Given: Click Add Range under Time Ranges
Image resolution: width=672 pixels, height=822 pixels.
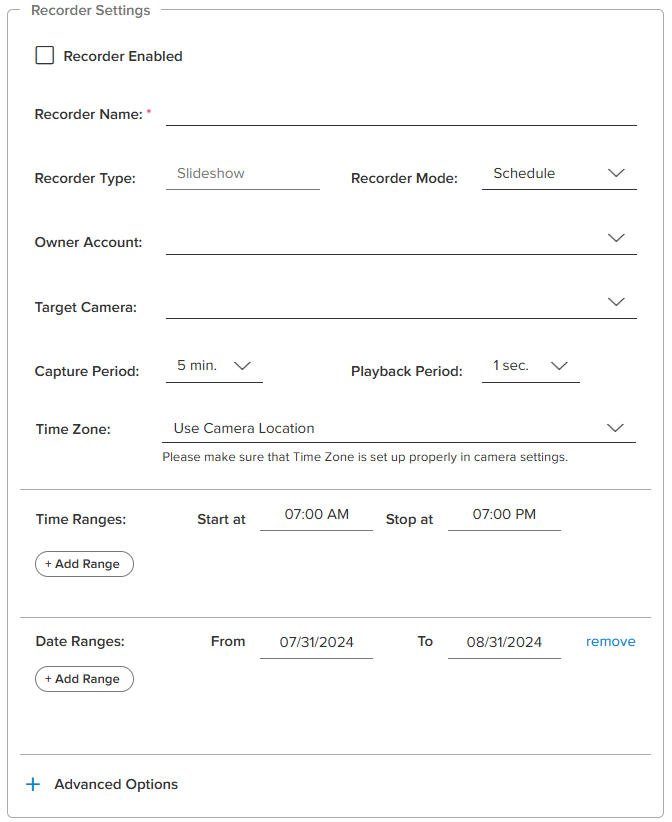Looking at the screenshot, I should (84, 564).
